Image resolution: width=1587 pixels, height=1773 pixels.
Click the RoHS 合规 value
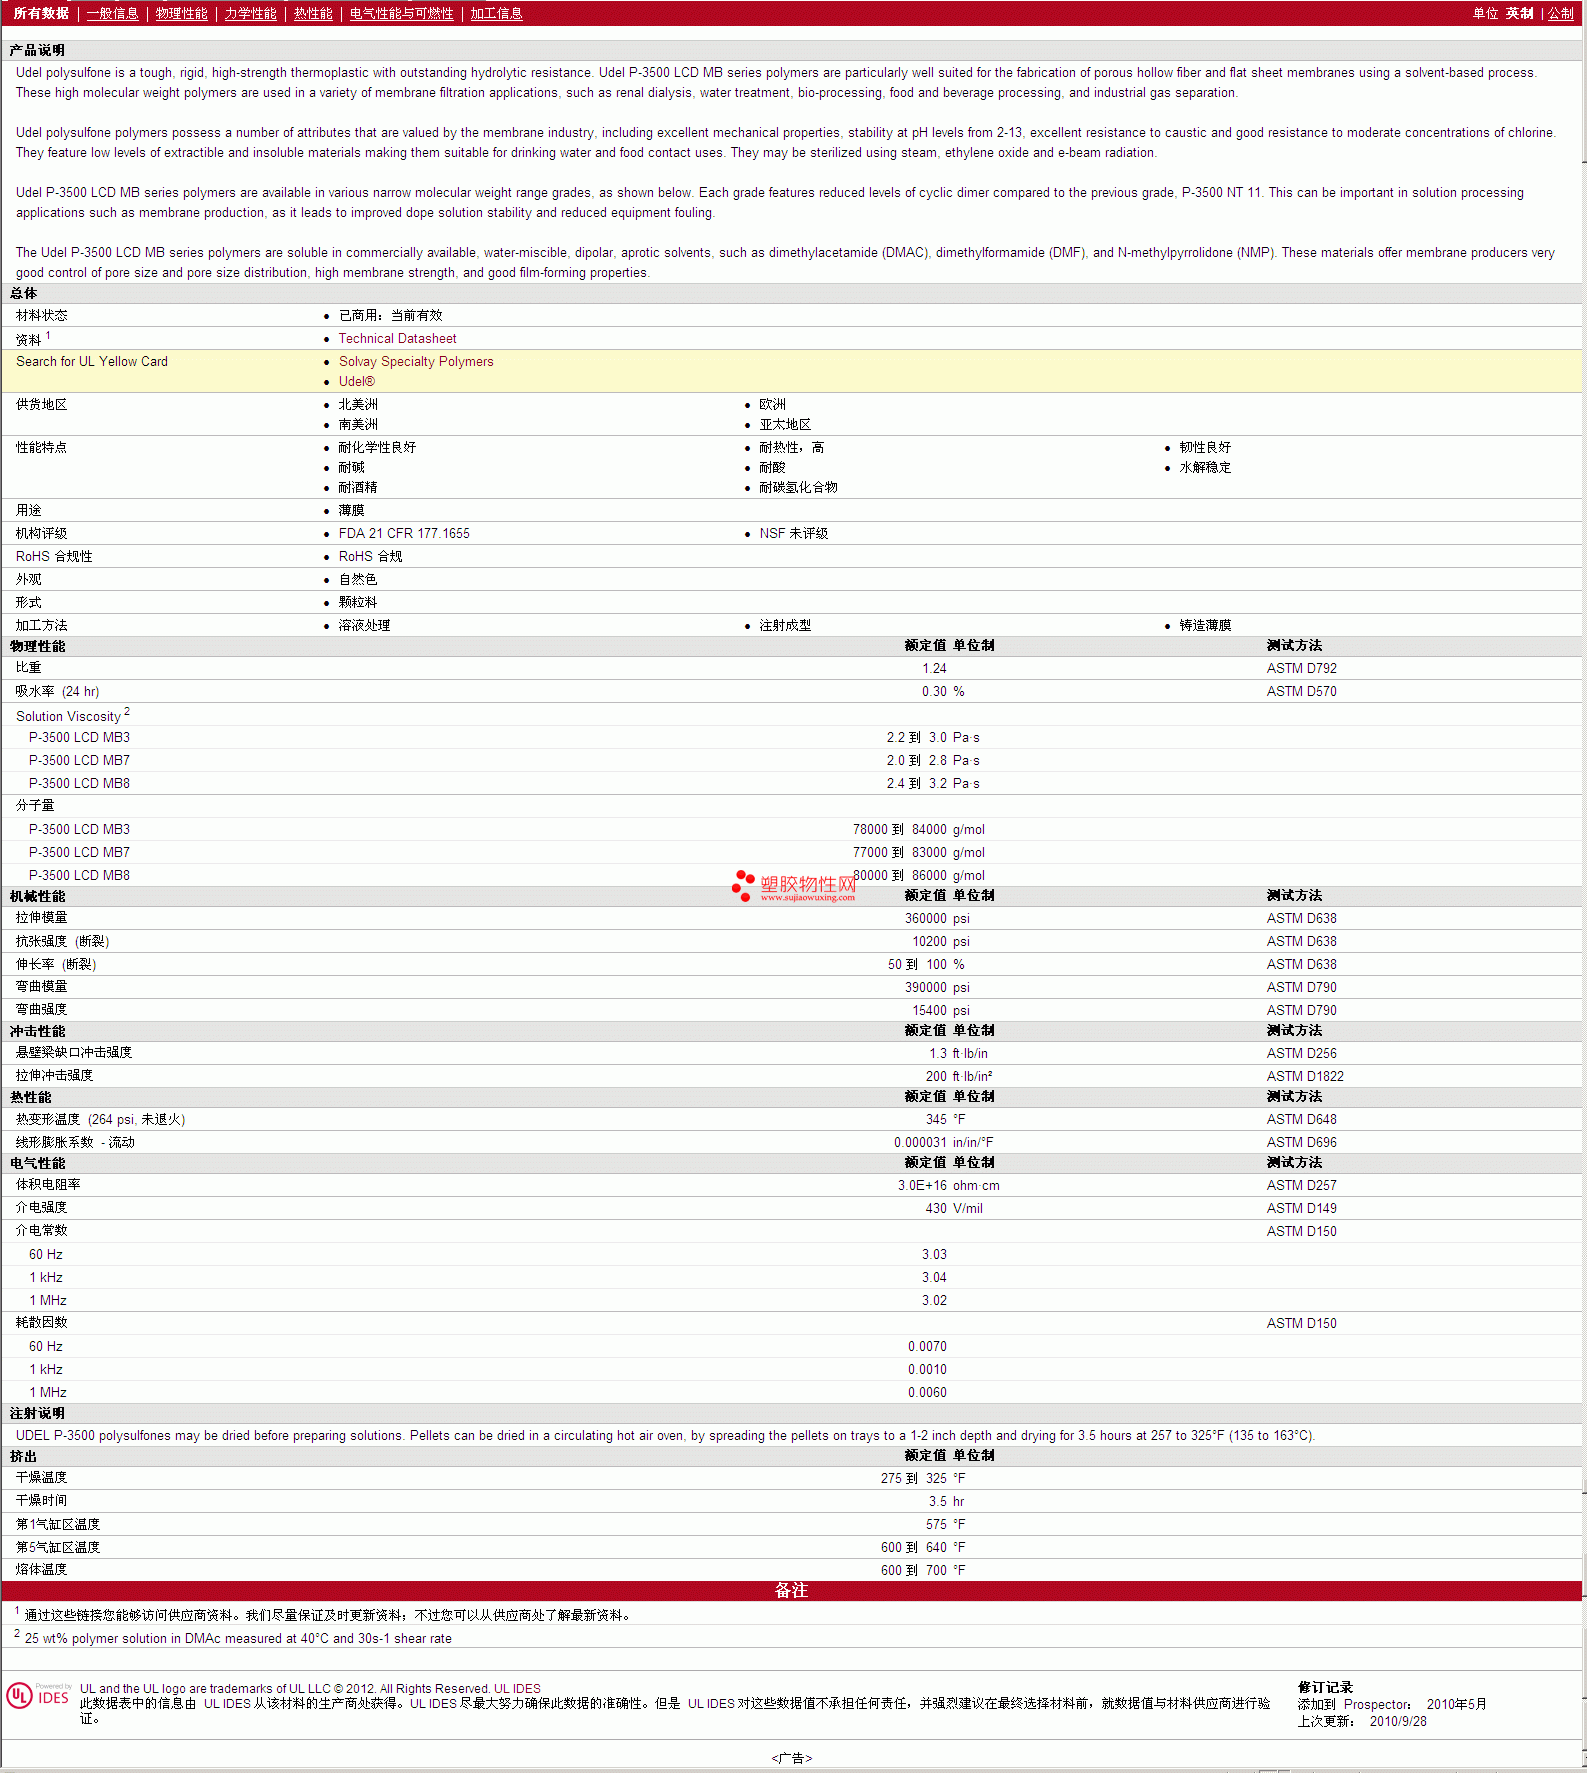(x=370, y=557)
